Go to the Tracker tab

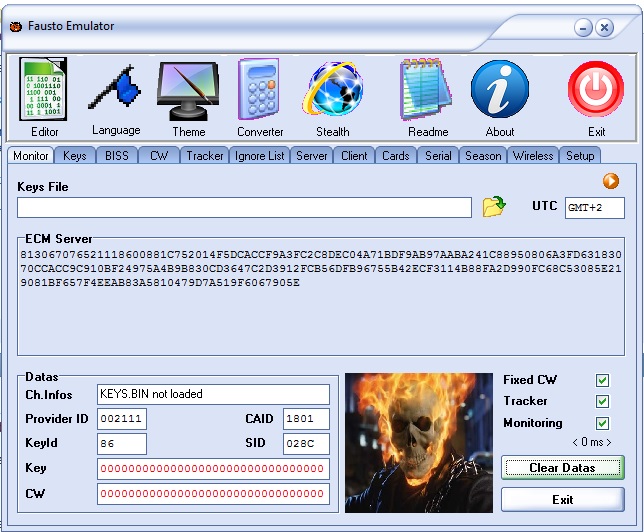205,156
